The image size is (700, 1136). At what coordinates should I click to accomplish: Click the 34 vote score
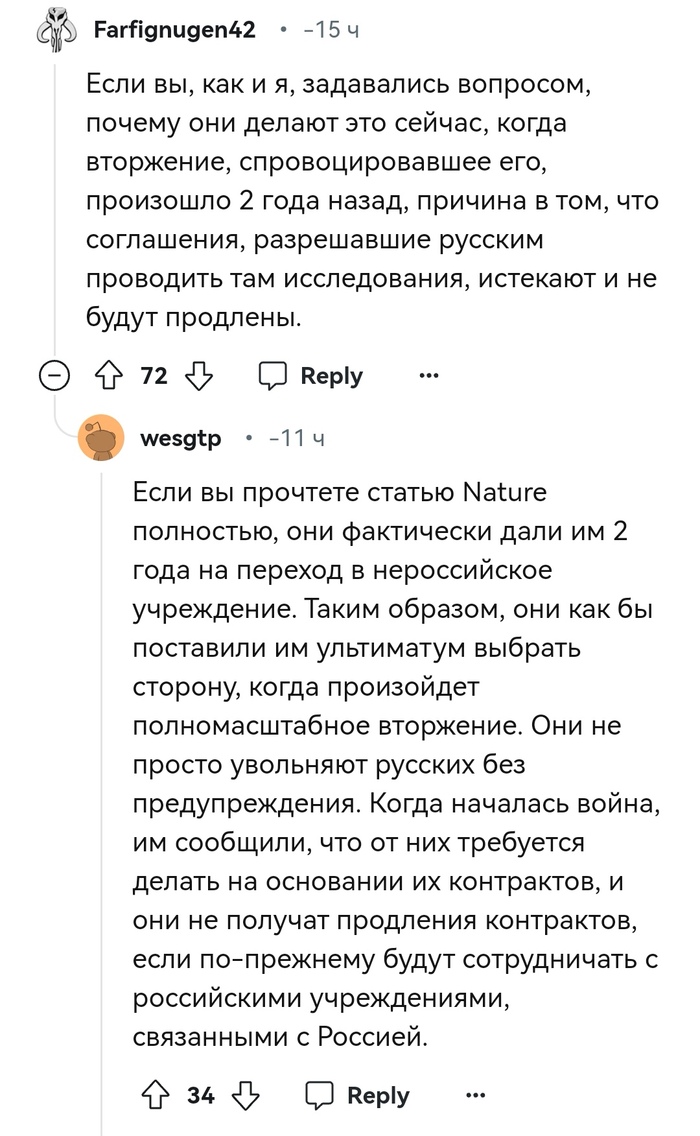pyautogui.click(x=200, y=1096)
